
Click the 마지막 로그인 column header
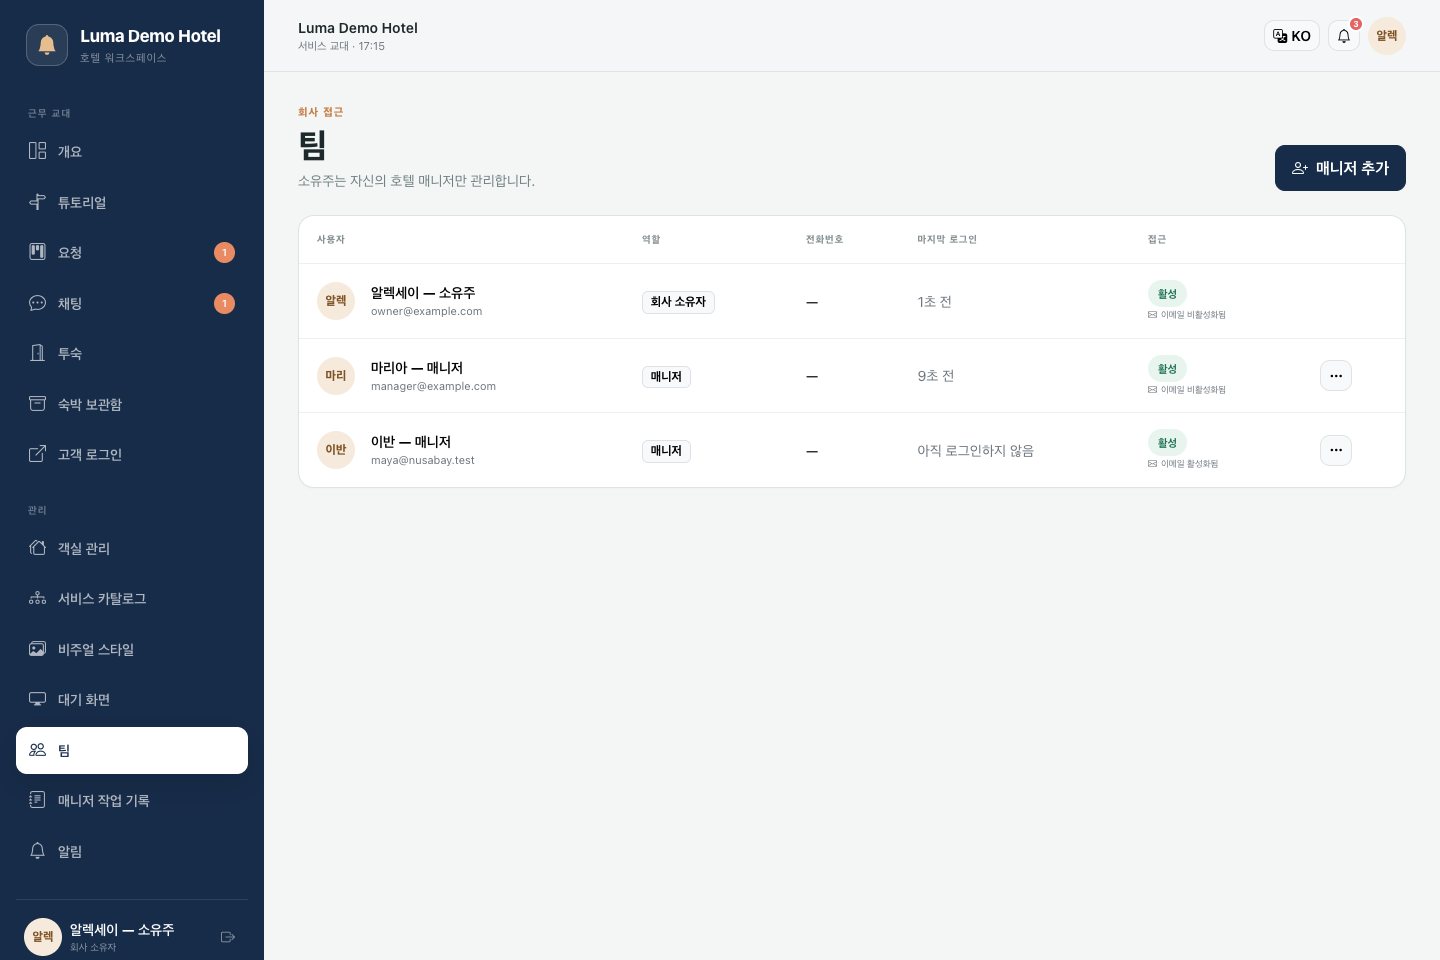click(x=947, y=240)
